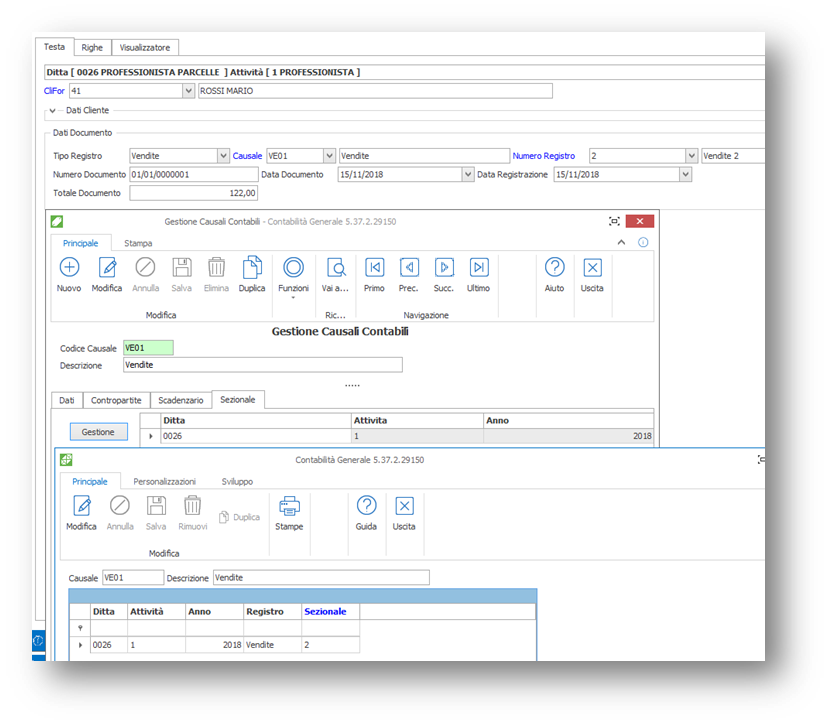Open the Sviluppo ribbon tab
830x726 pixels.
pyautogui.click(x=237, y=482)
